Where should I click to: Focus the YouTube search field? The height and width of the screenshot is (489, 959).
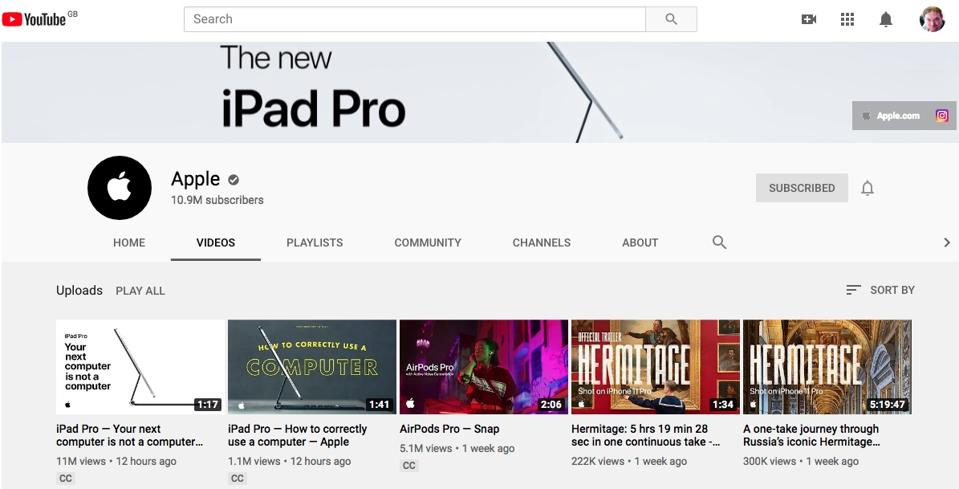[x=415, y=19]
